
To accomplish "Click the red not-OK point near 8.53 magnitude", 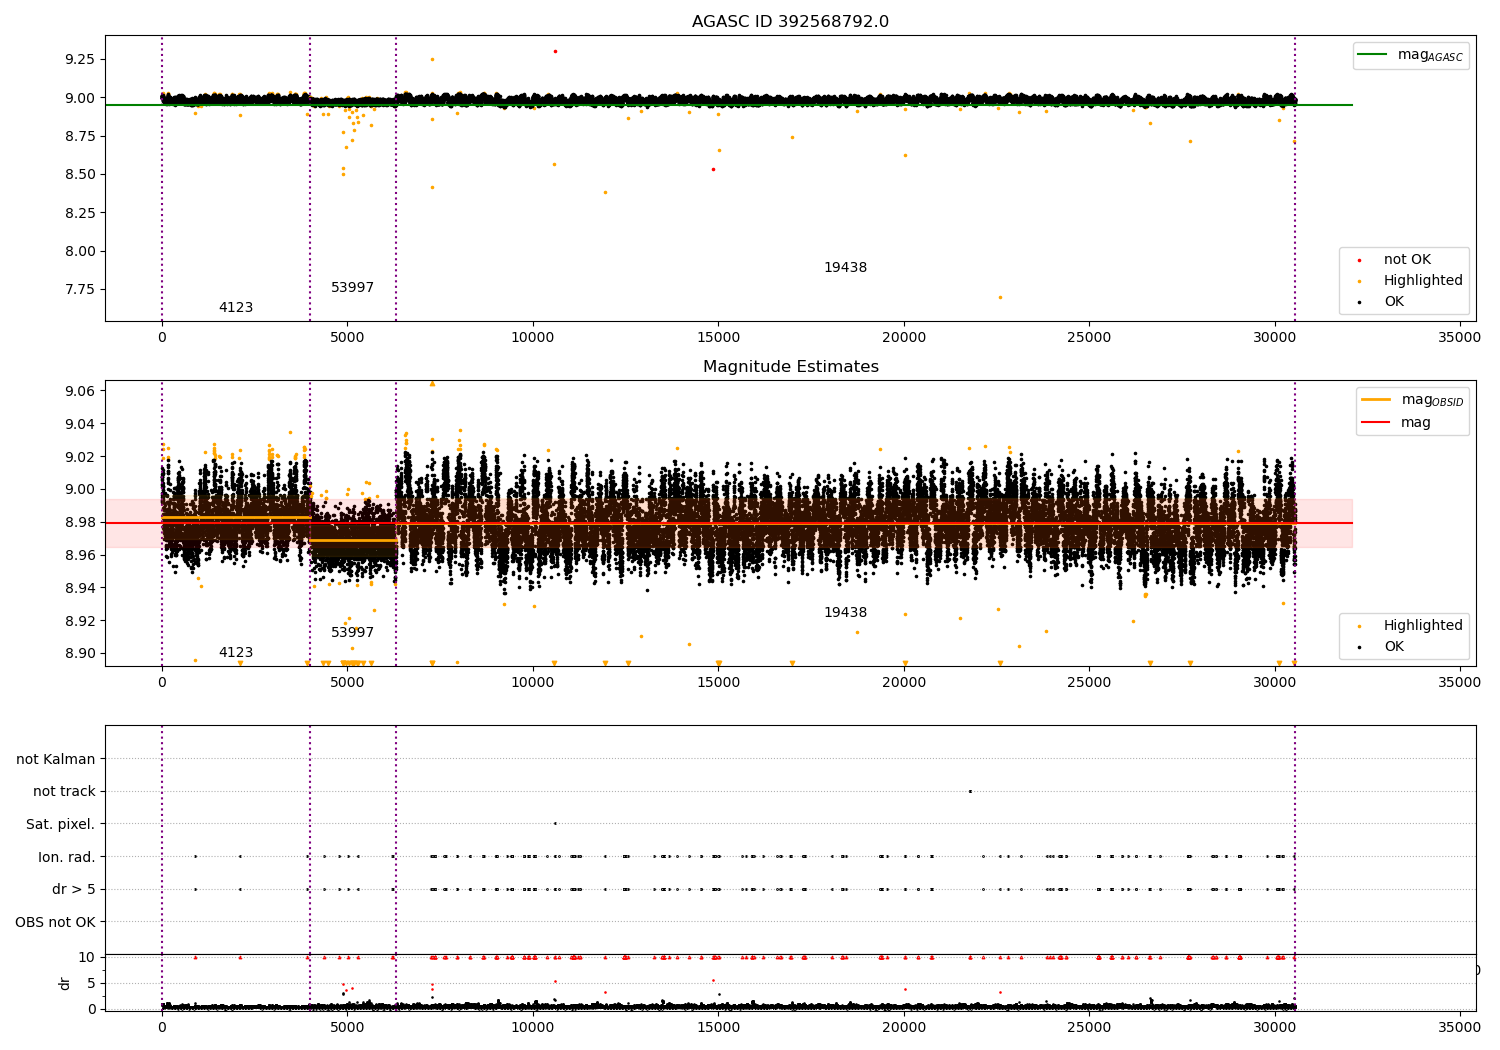I will pyautogui.click(x=713, y=169).
